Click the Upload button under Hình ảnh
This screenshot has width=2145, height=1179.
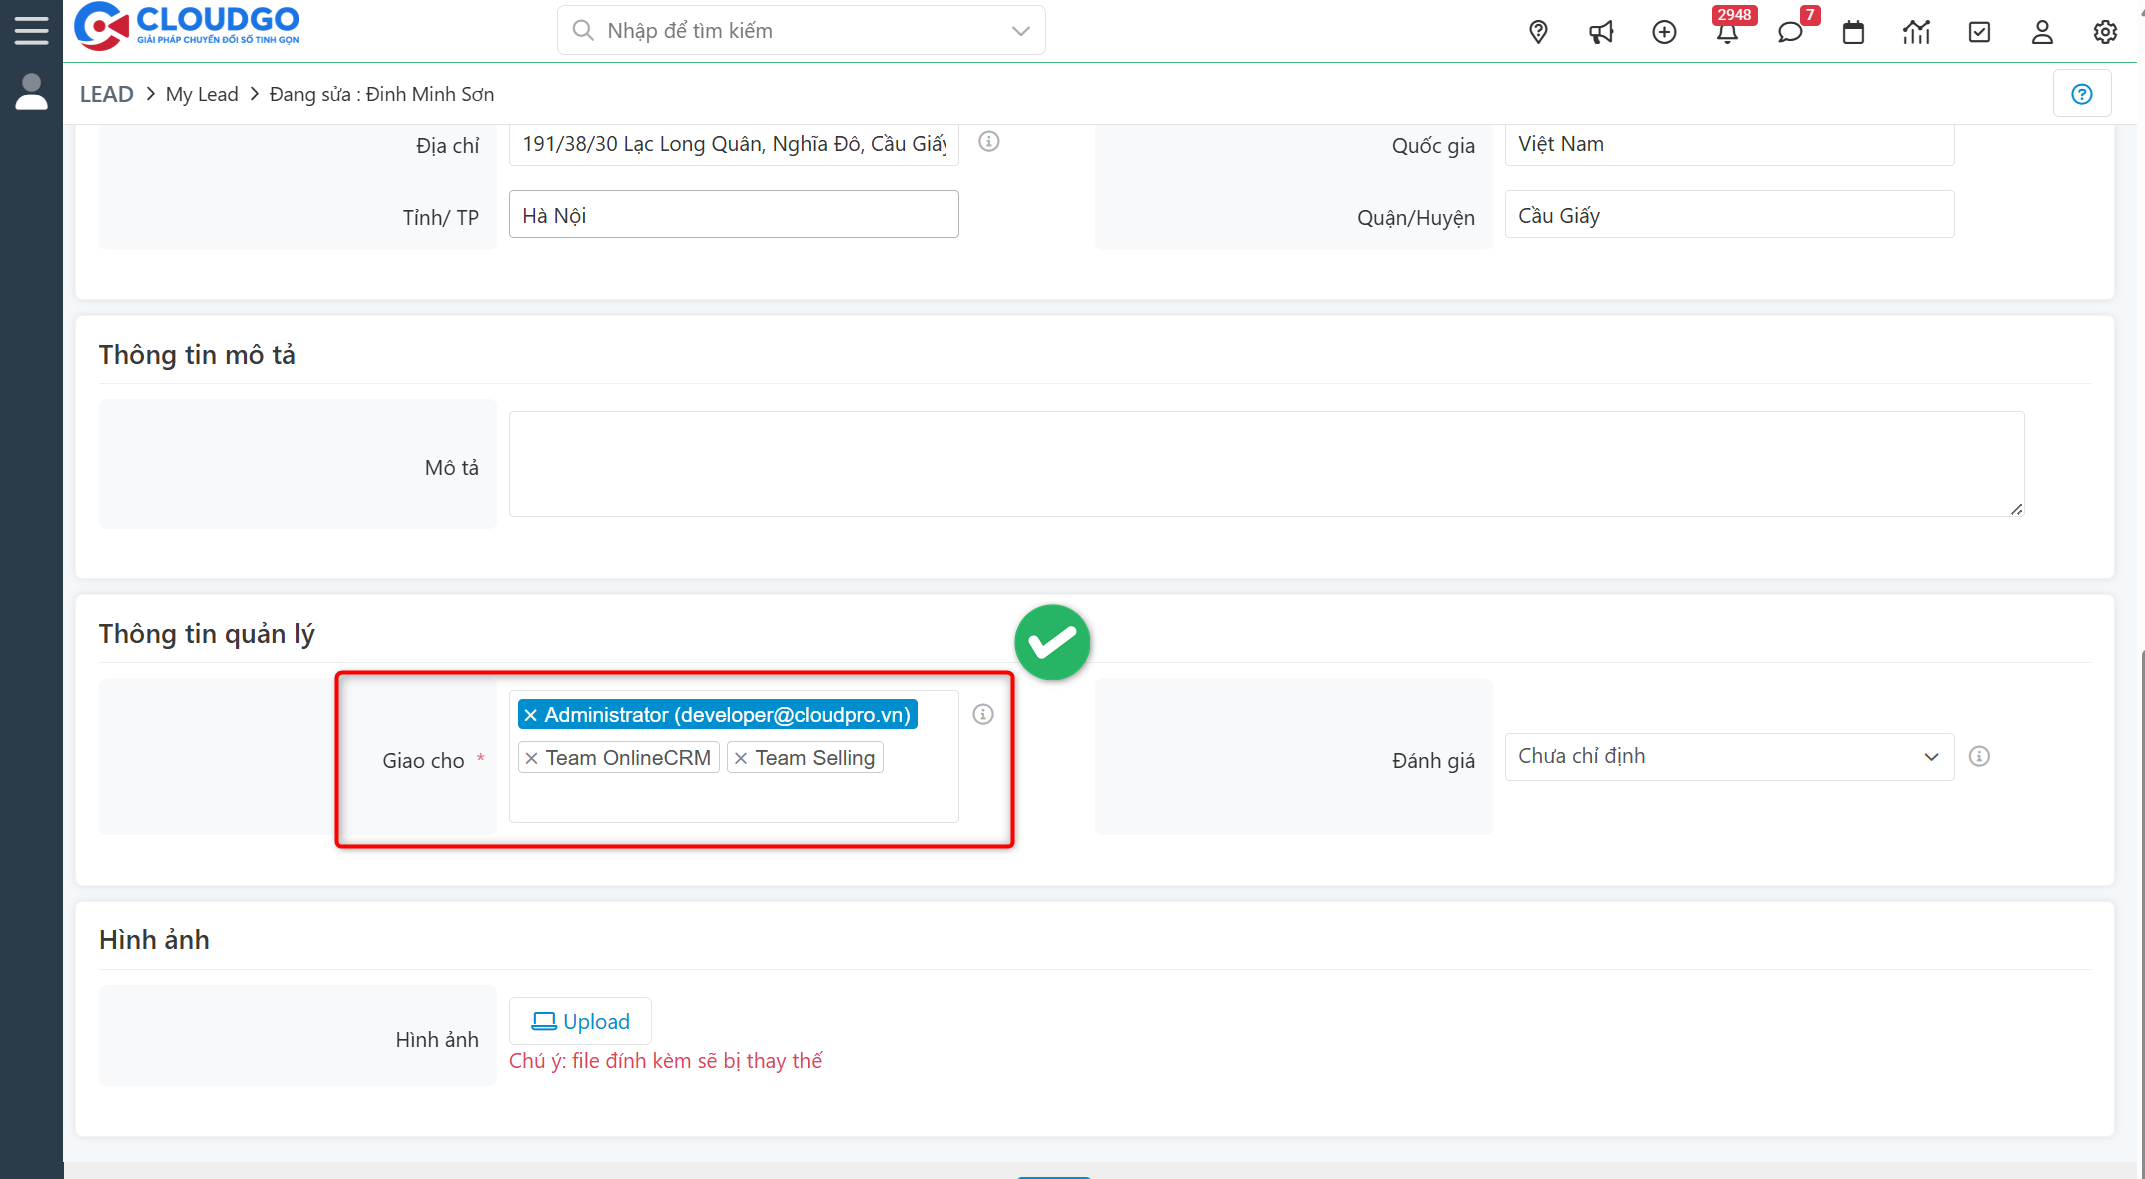tap(580, 1021)
